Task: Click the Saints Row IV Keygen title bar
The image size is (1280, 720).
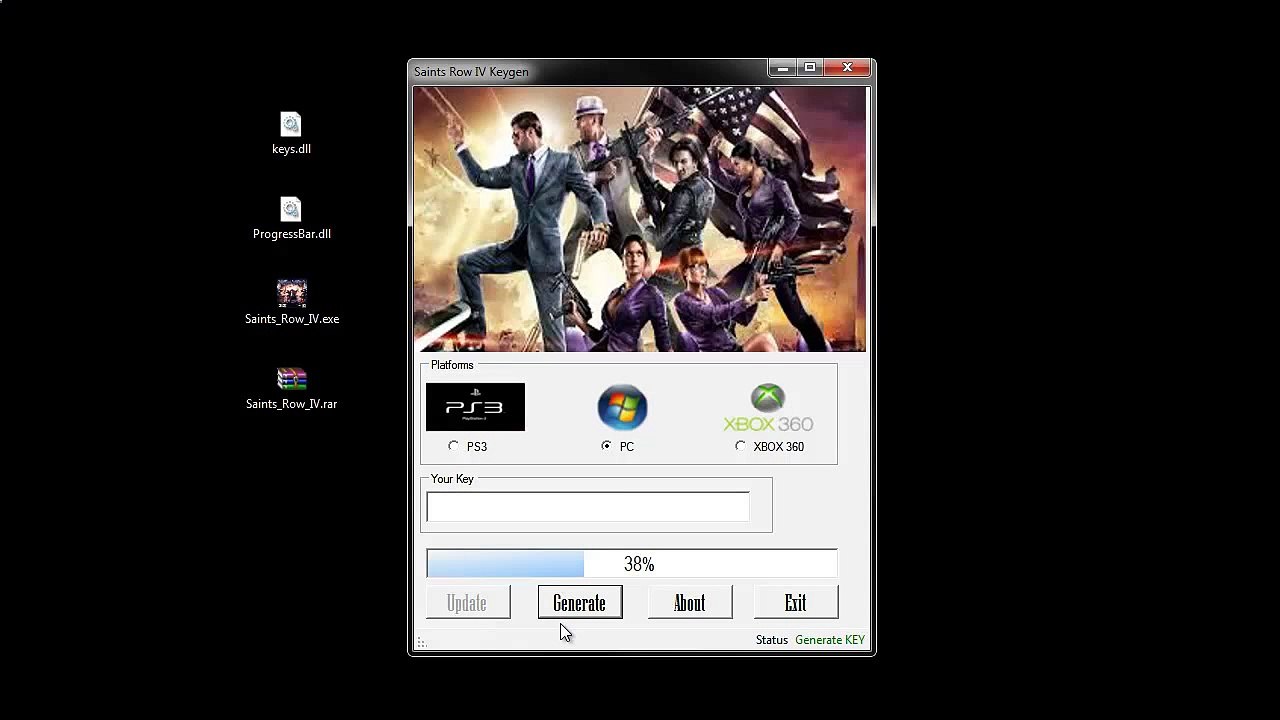Action: coord(590,71)
